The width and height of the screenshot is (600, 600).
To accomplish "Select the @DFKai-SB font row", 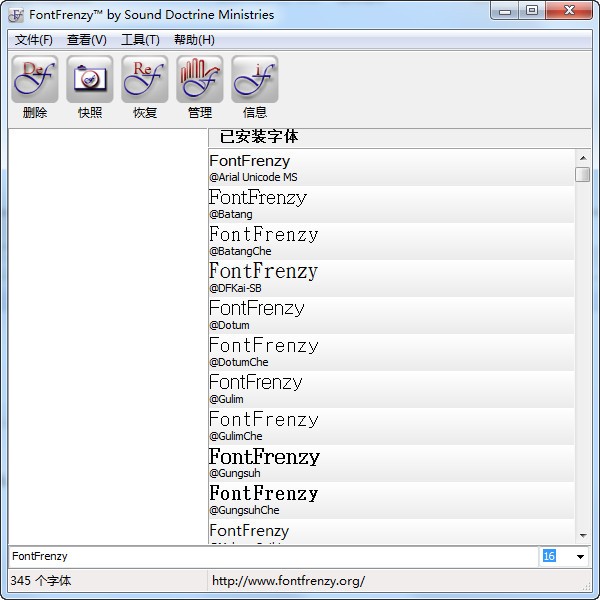I will (391, 279).
